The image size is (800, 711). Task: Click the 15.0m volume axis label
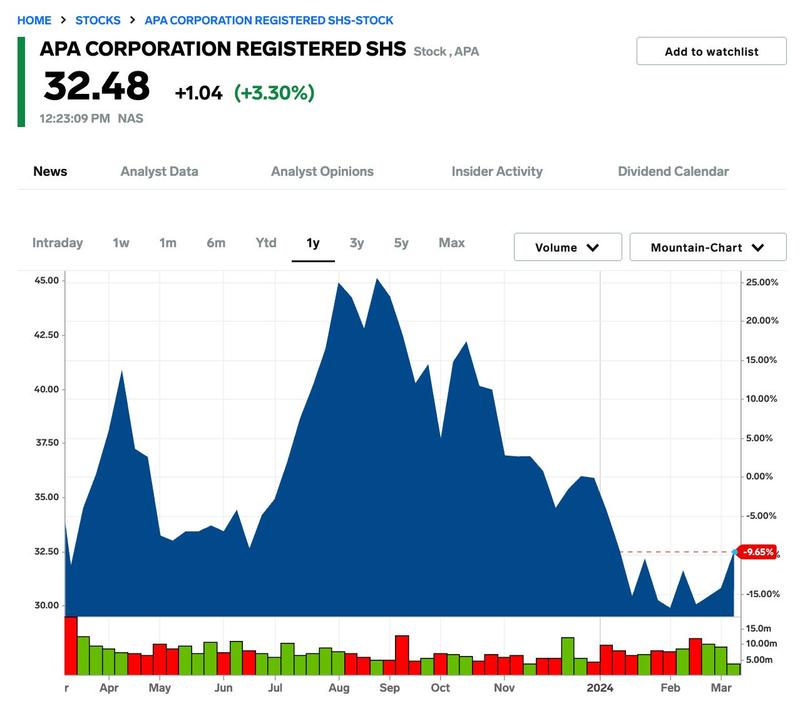(x=759, y=628)
